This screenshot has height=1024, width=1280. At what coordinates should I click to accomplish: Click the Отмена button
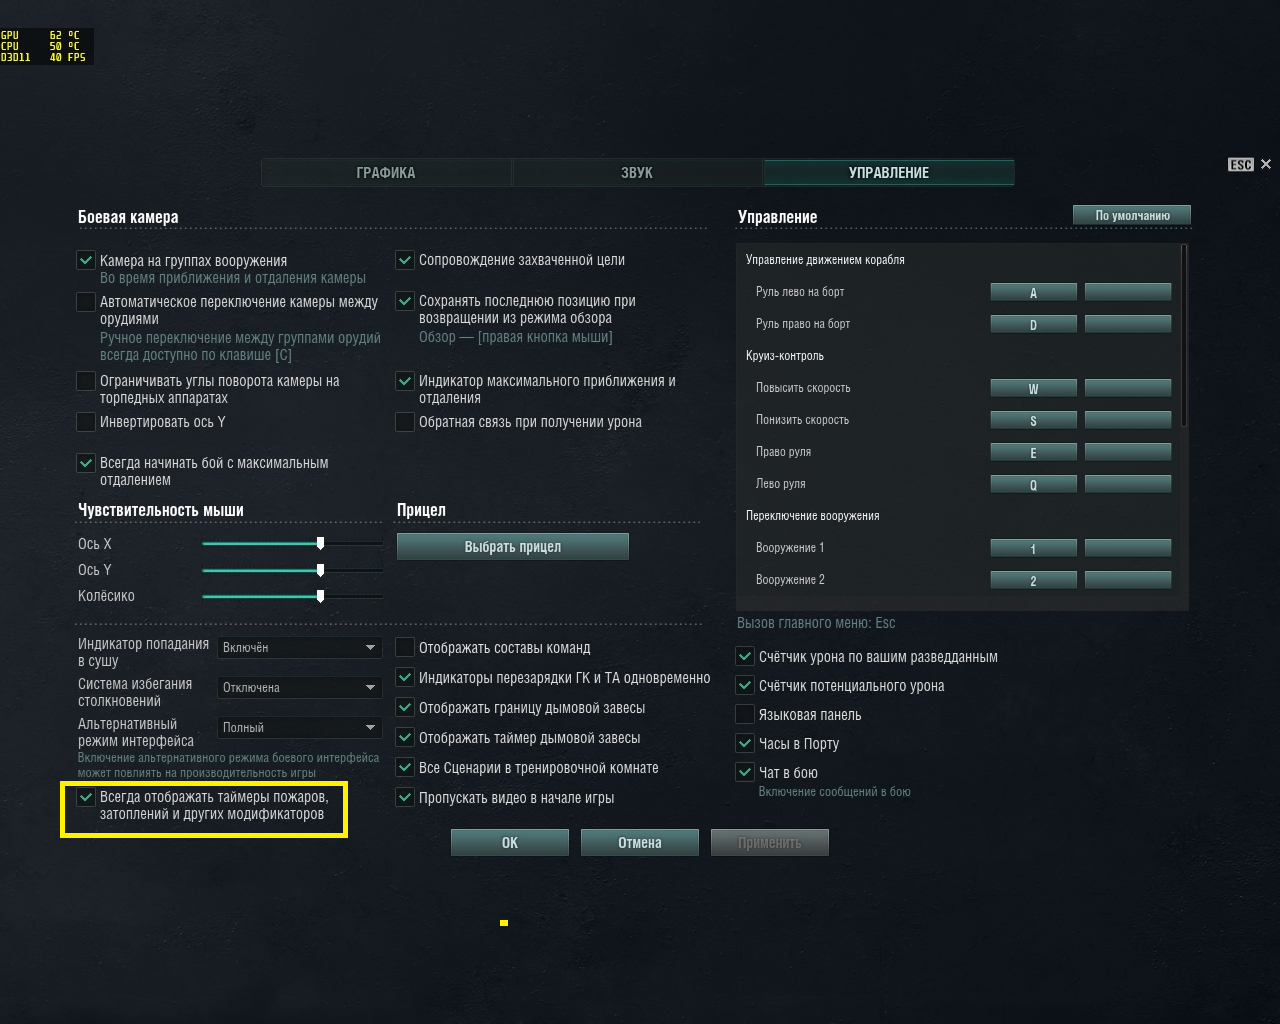pyautogui.click(x=640, y=842)
